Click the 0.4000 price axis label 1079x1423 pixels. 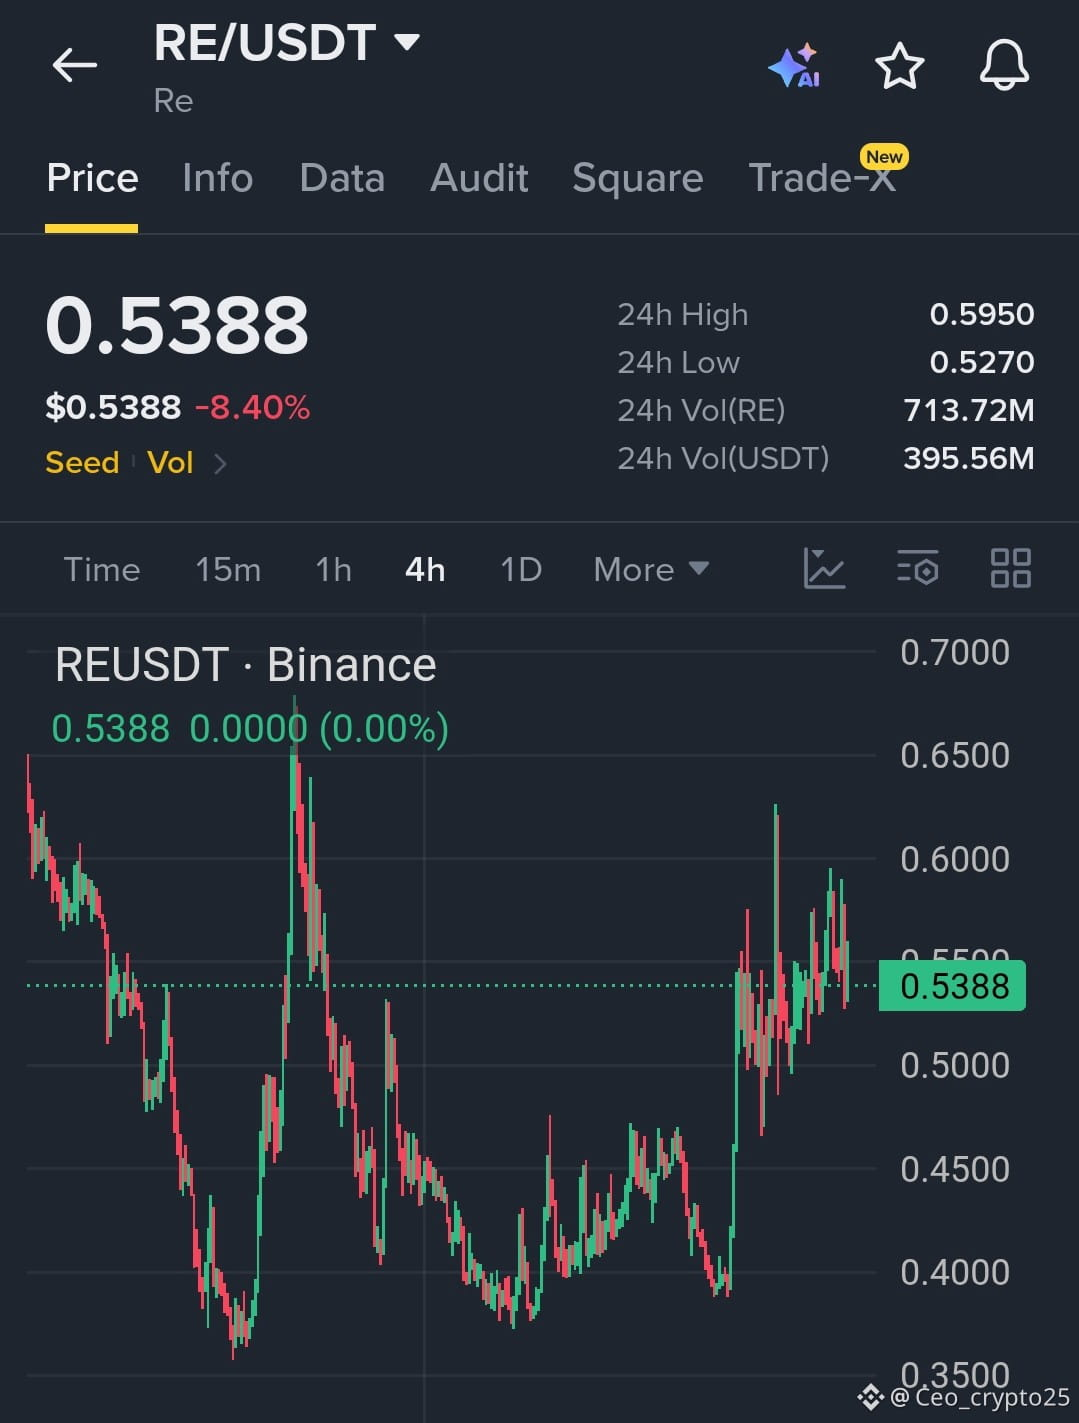tap(955, 1272)
